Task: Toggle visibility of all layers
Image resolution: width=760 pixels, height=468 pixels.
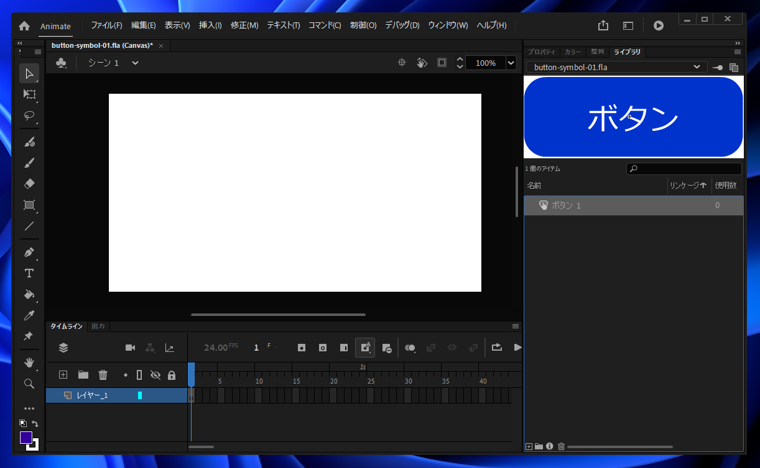Action: 155,375
